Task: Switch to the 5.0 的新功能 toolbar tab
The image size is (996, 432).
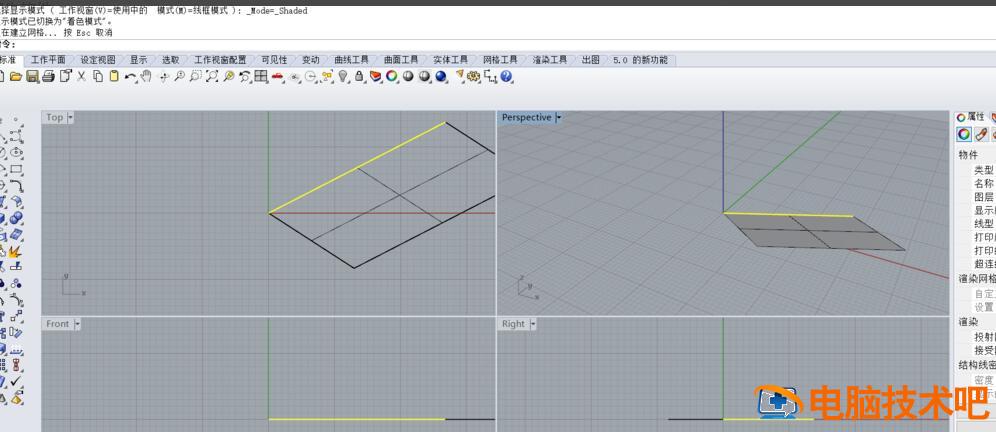Action: pyautogui.click(x=640, y=60)
